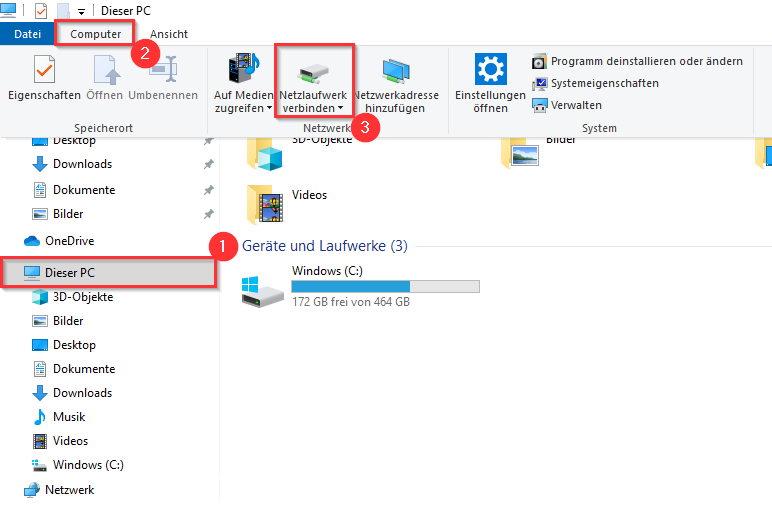The width and height of the screenshot is (772, 510).
Task: Click Netzwerkadresse hinzufügen icon
Action: (x=395, y=72)
